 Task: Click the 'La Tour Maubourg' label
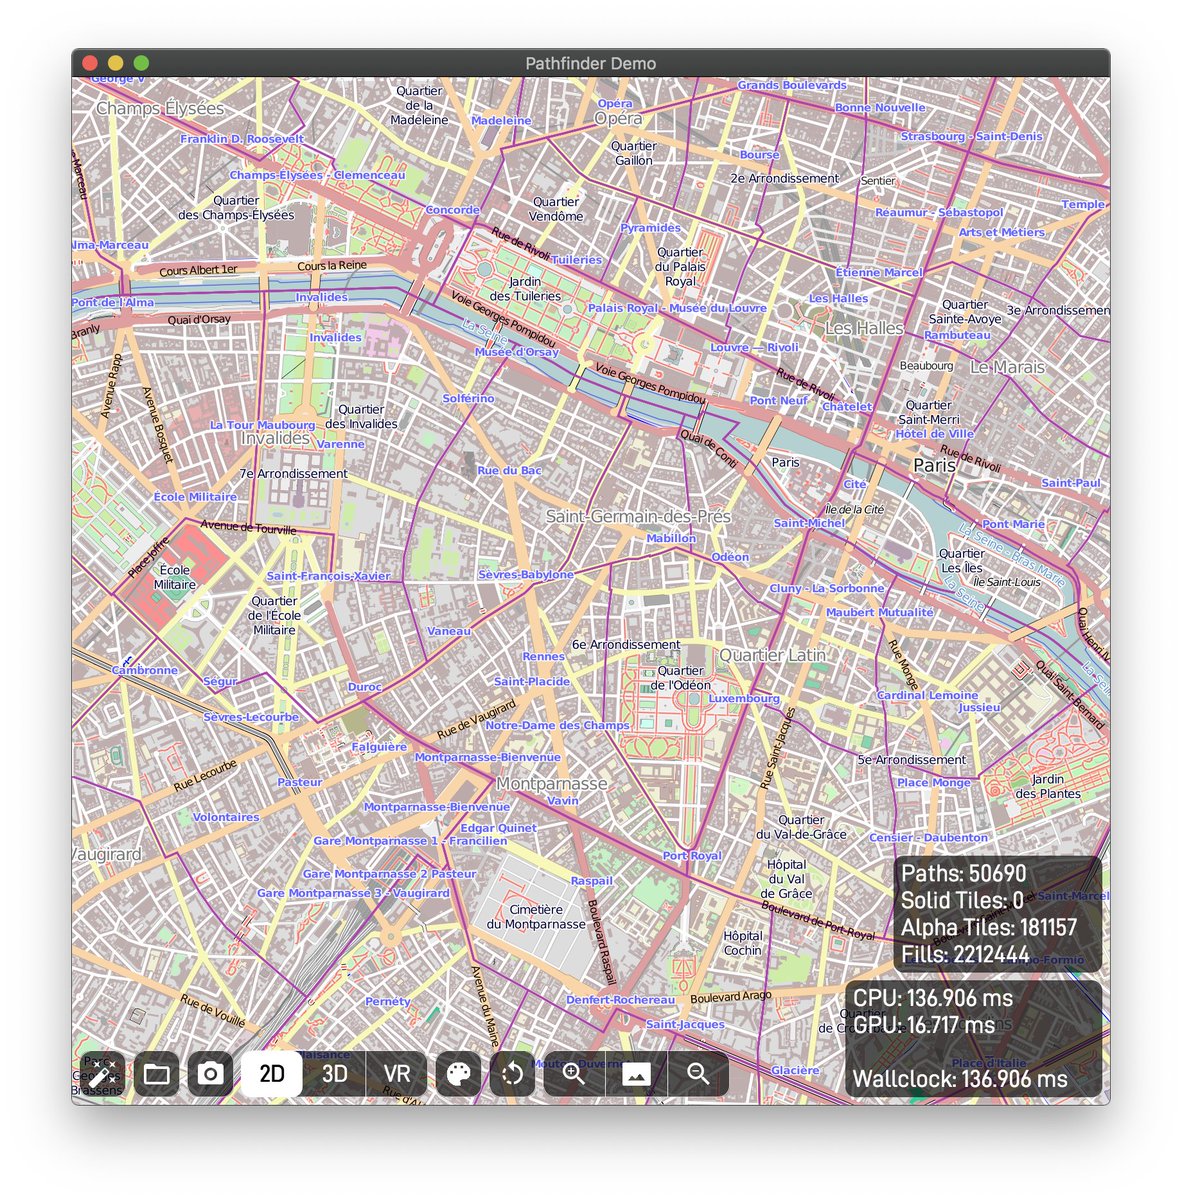click(263, 425)
